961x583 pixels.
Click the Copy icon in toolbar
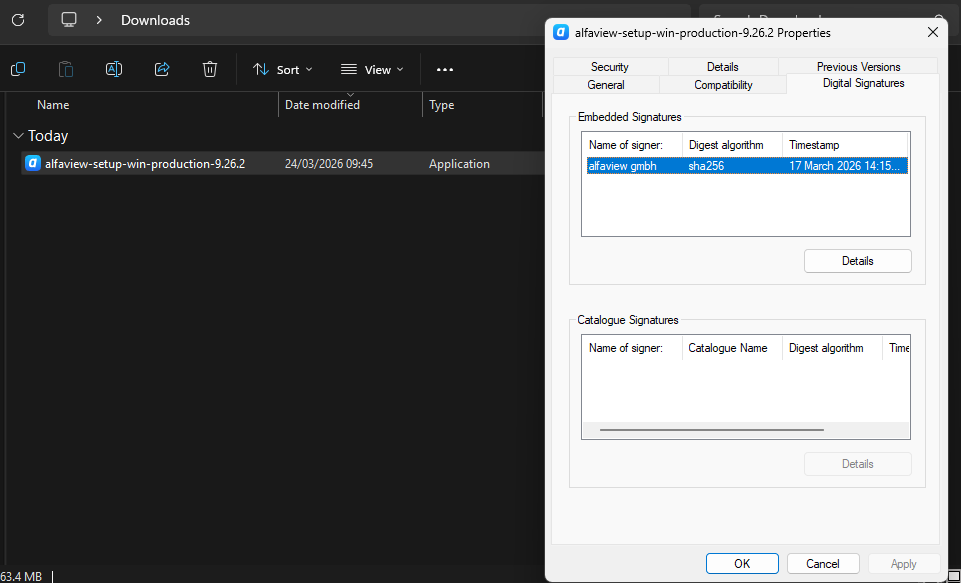pos(18,69)
